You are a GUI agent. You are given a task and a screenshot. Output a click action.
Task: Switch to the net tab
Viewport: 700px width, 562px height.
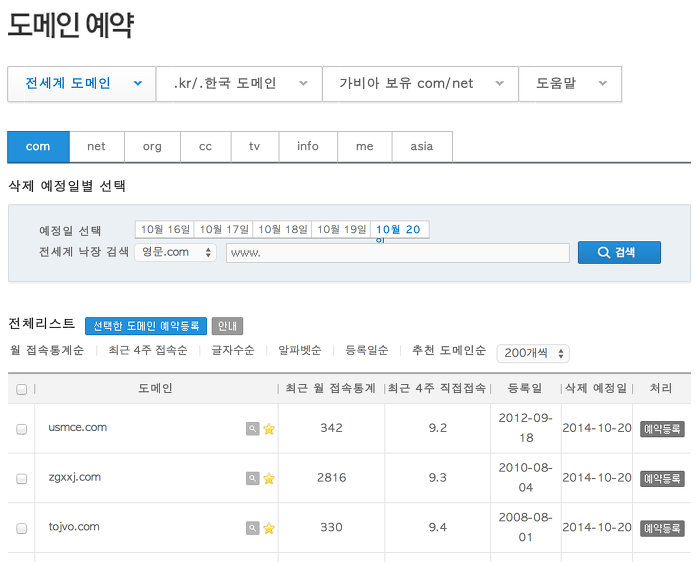[x=97, y=146]
